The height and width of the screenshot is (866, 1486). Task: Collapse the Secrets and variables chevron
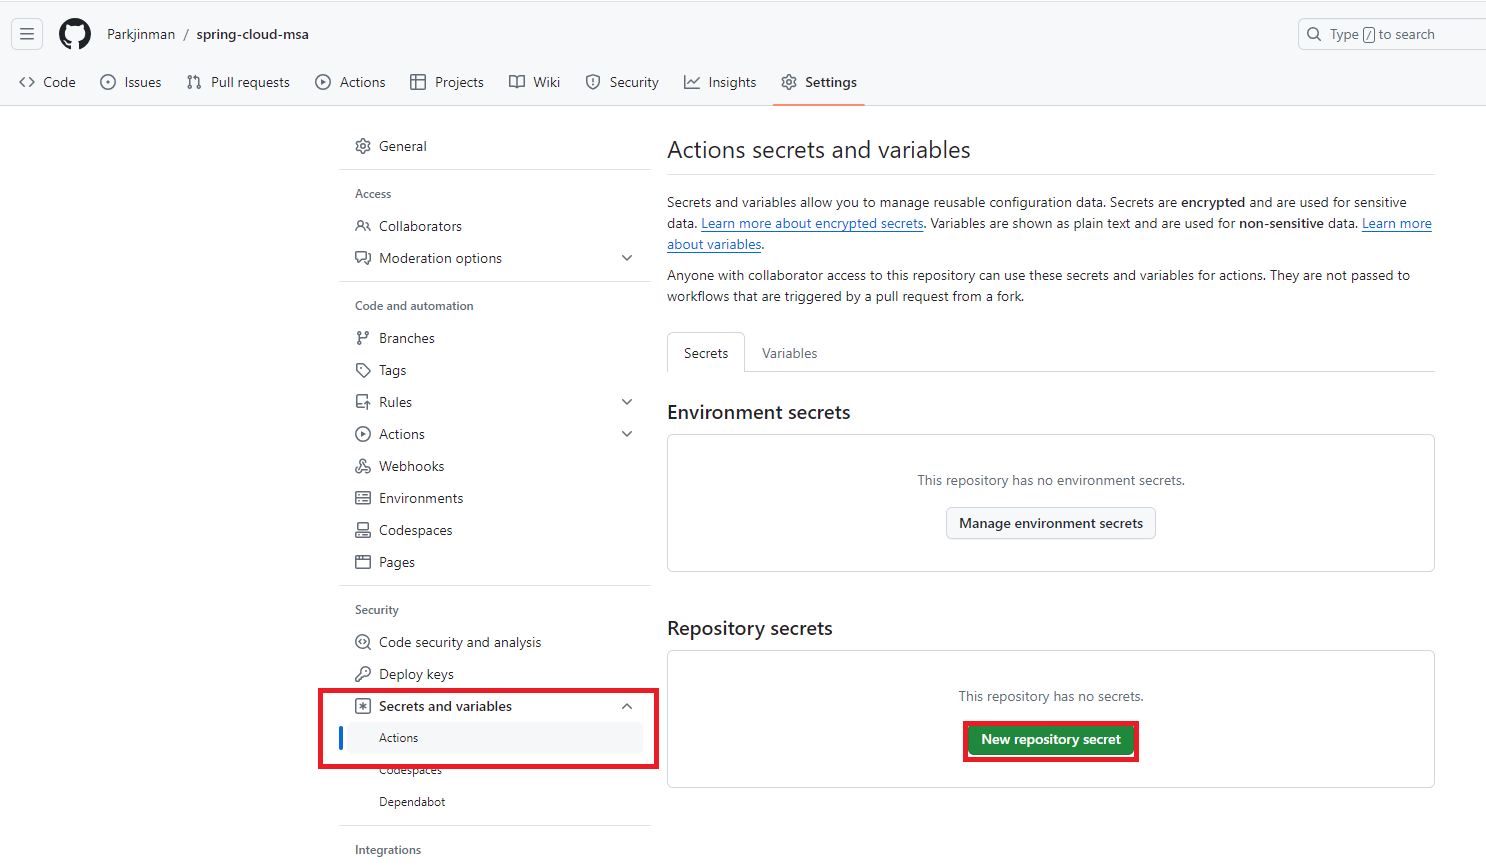coord(627,706)
